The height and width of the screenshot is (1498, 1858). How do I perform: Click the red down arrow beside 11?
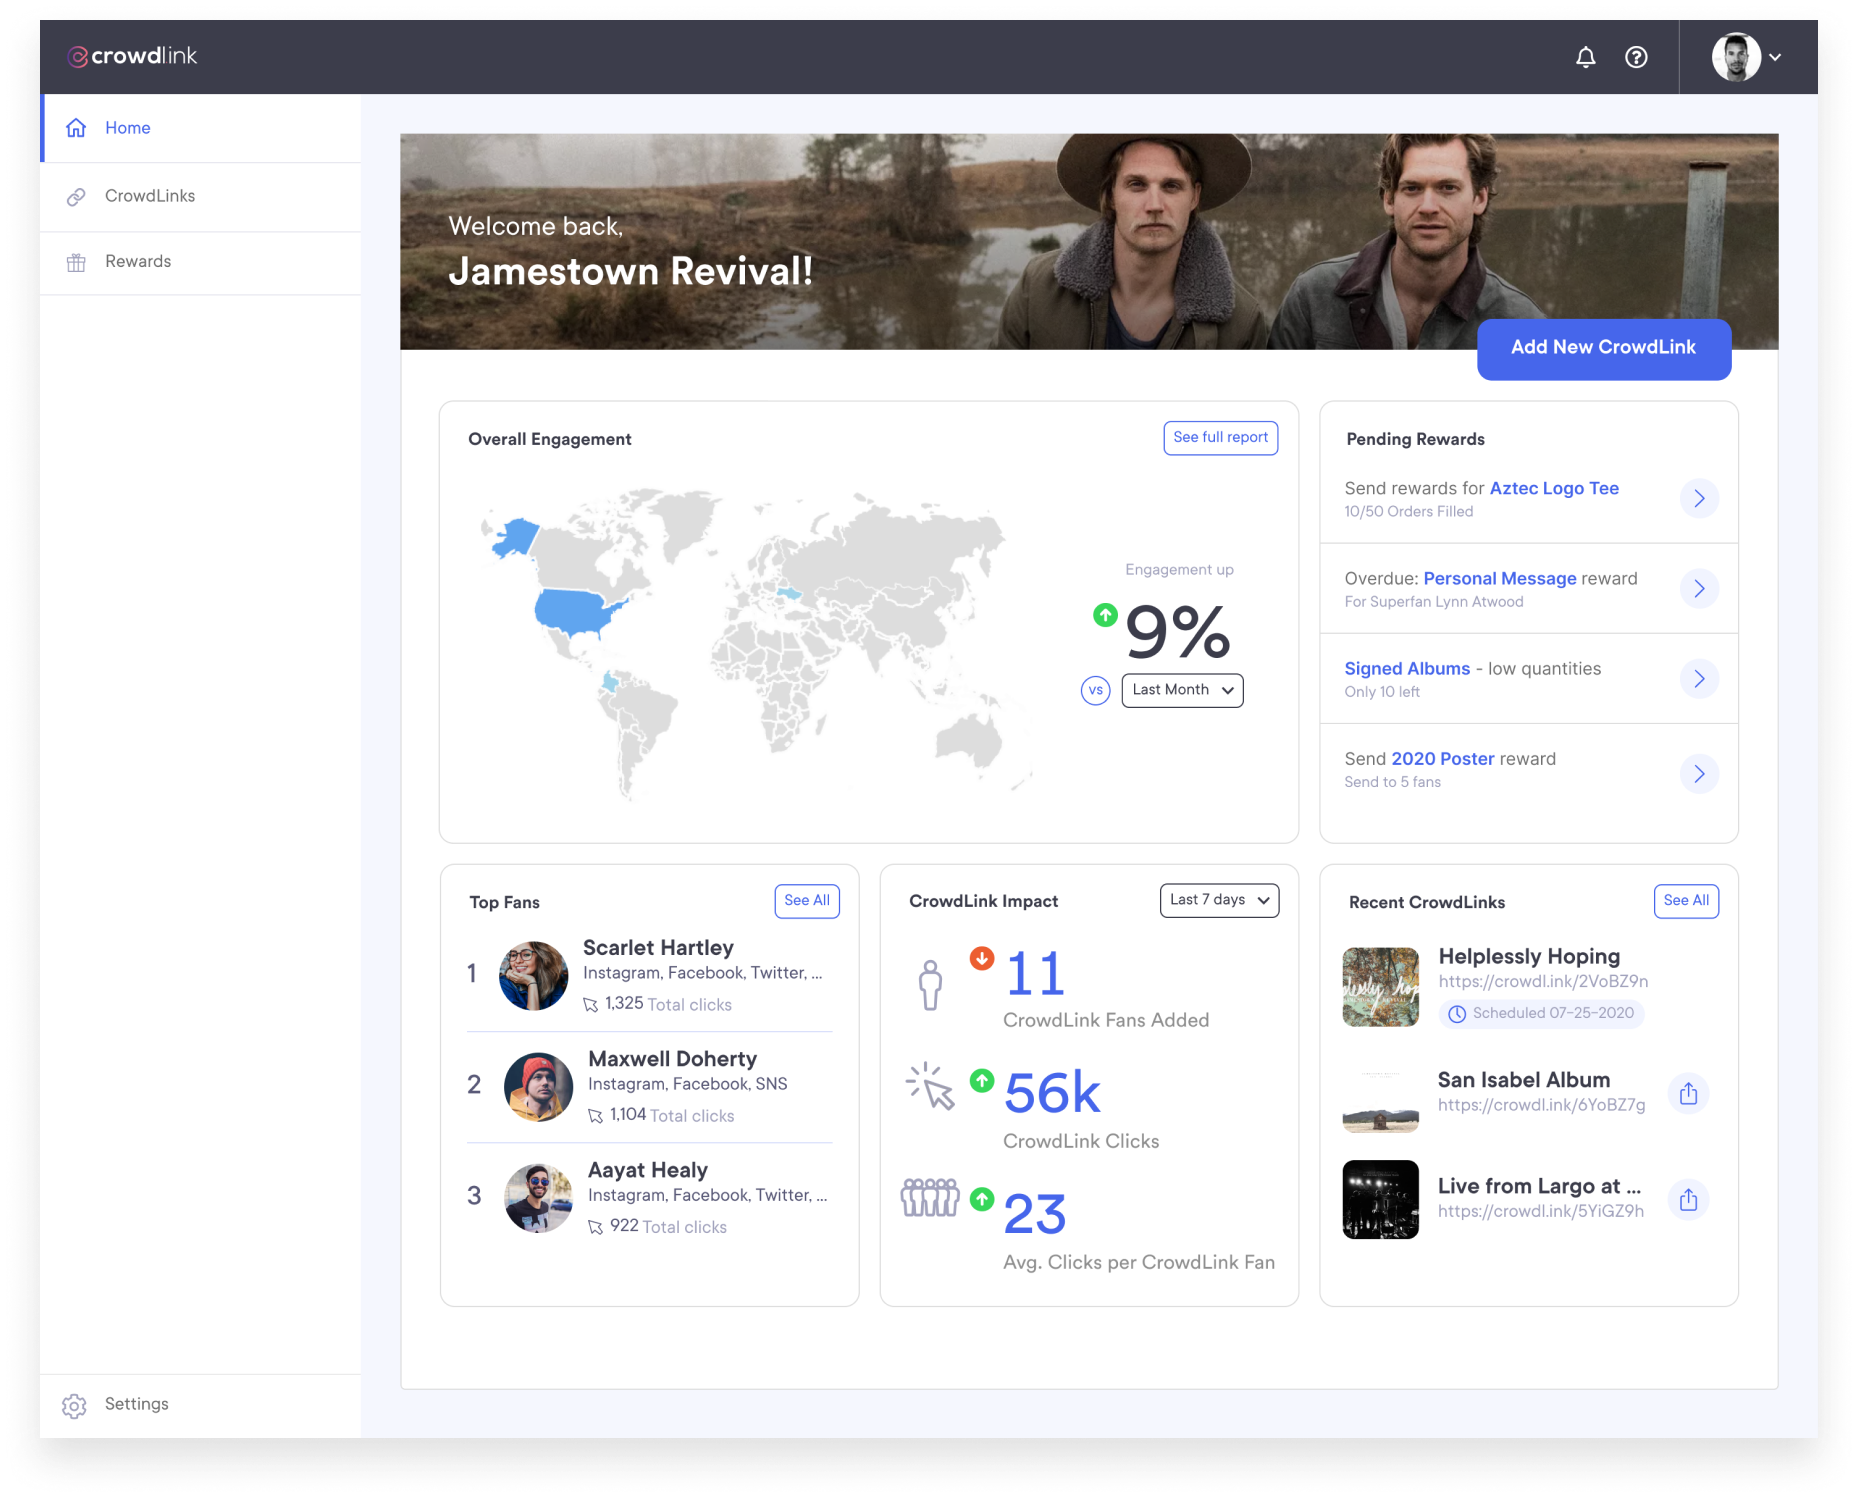[982, 958]
